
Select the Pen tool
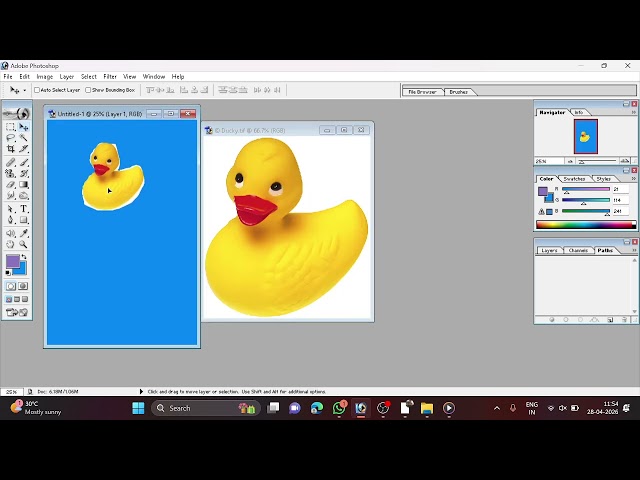11,220
